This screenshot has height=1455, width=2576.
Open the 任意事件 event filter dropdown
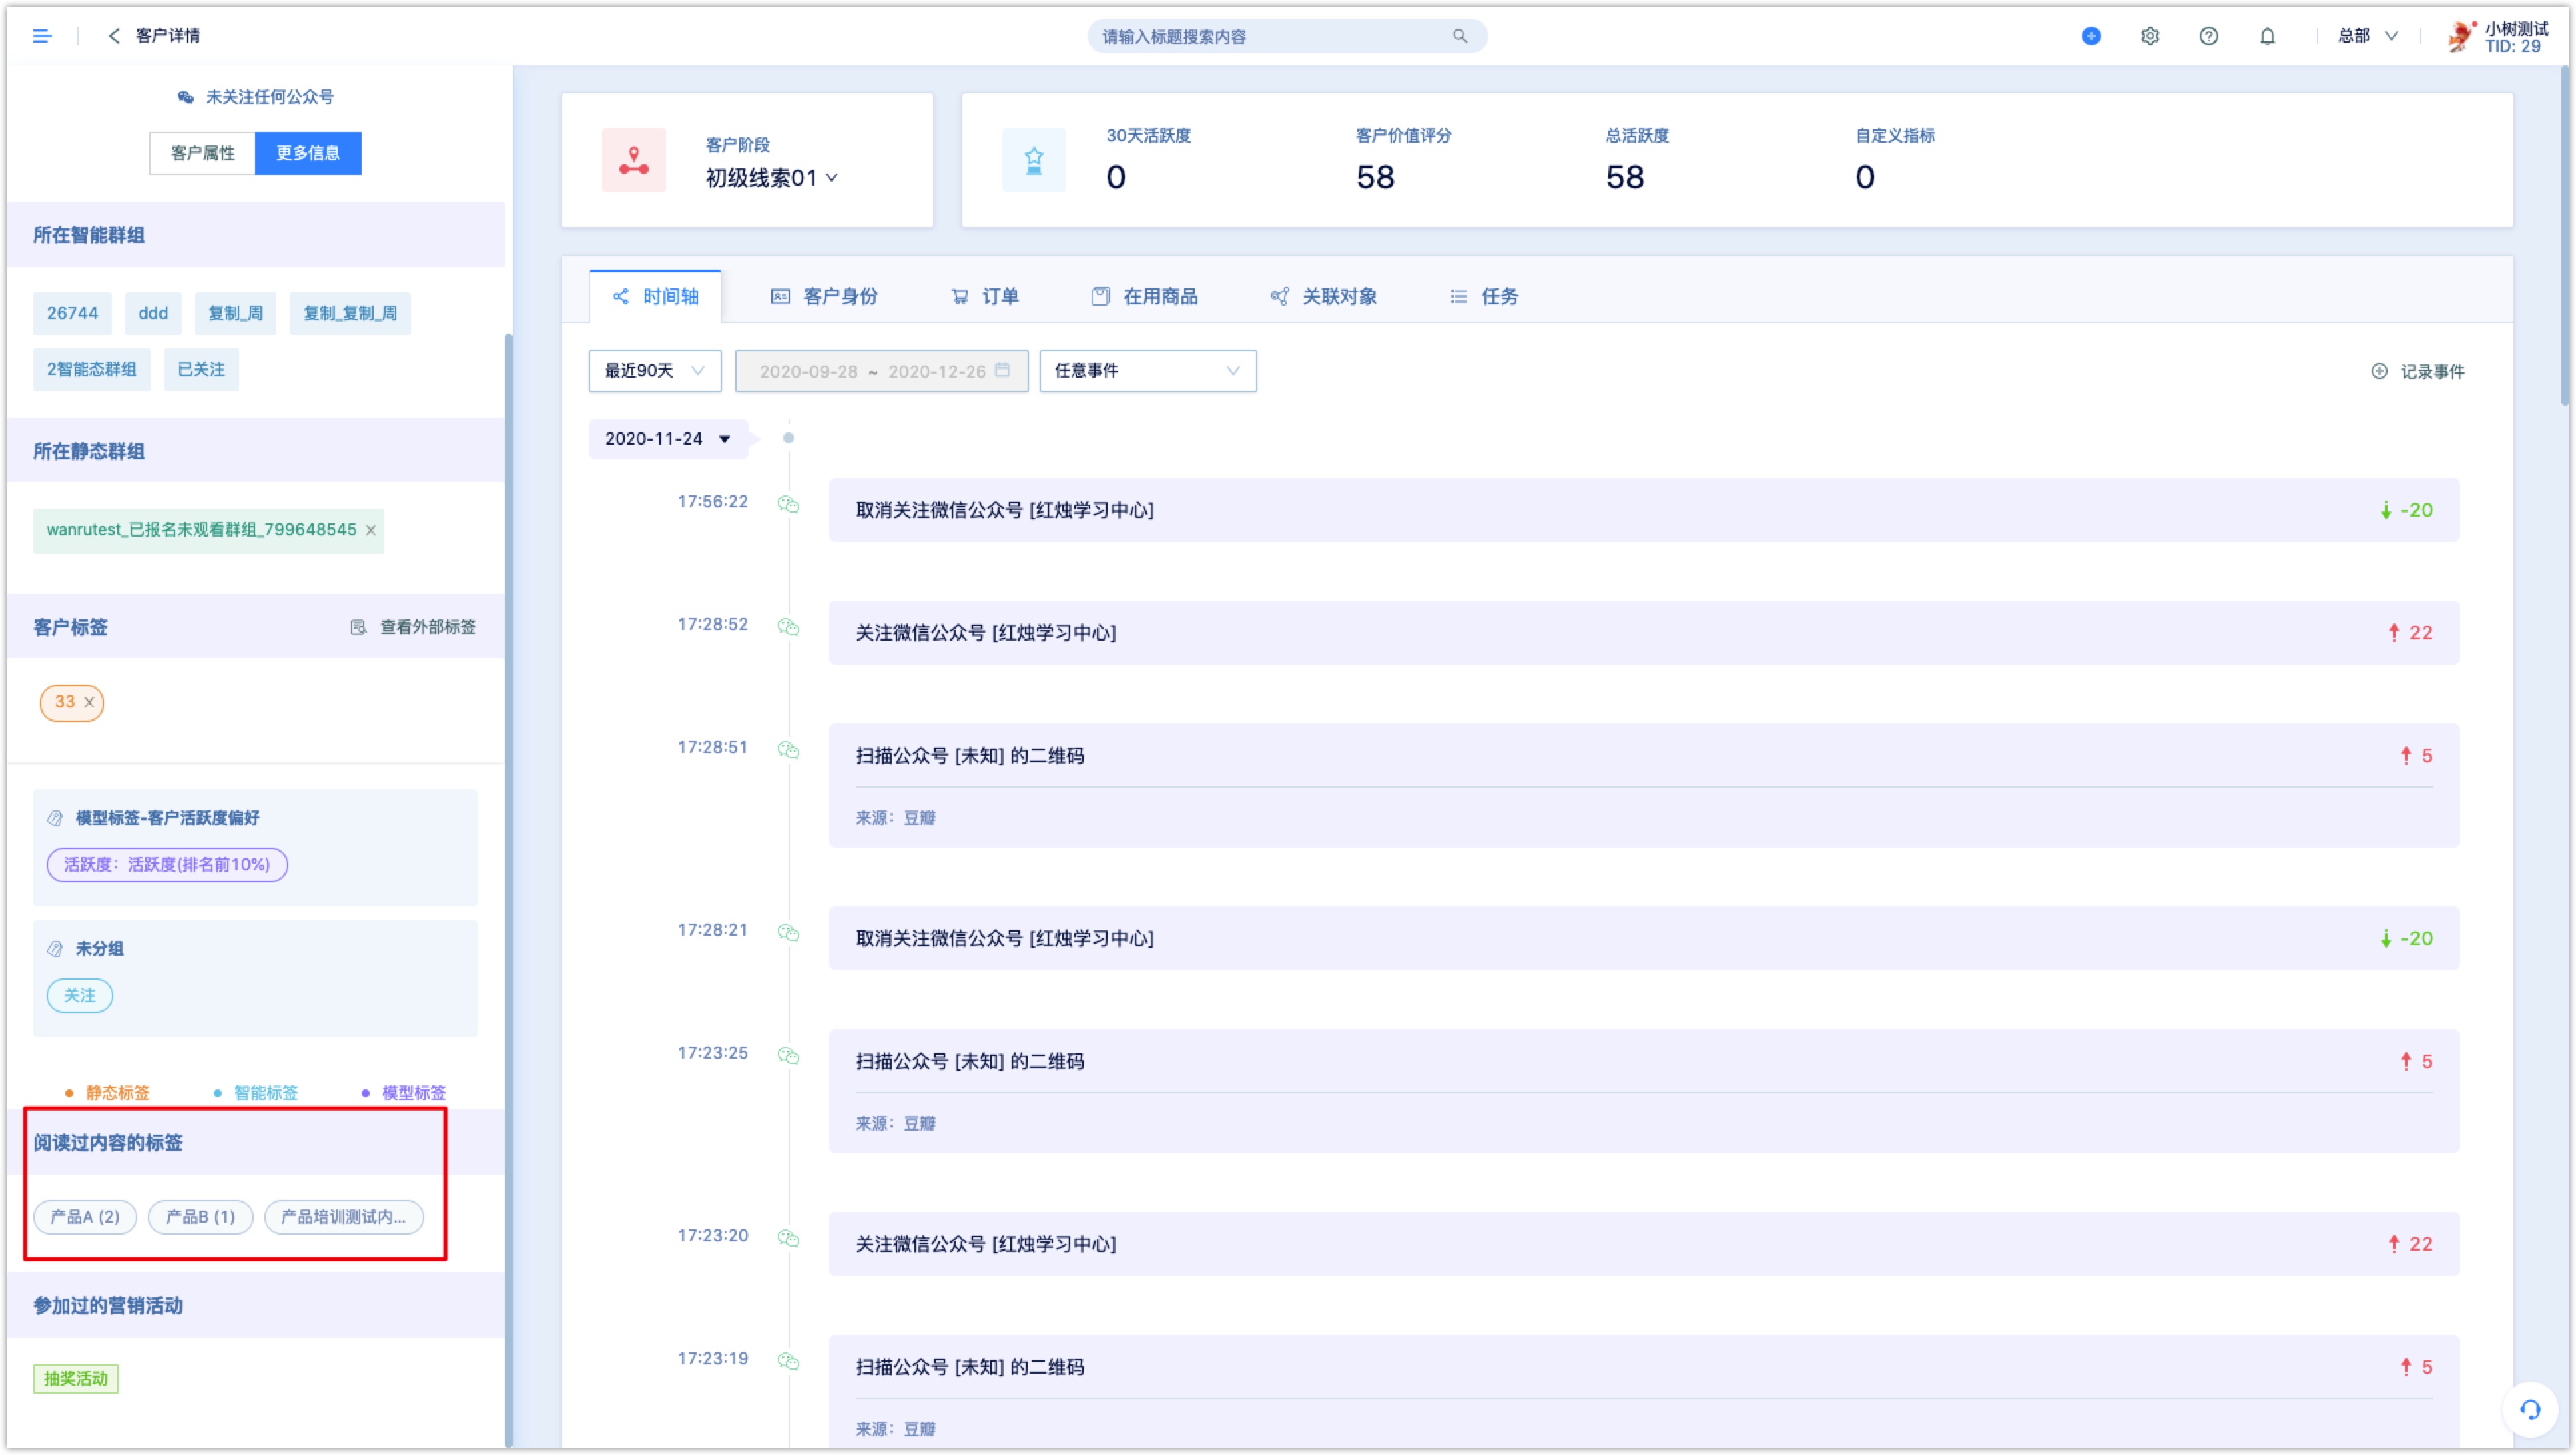click(1148, 371)
